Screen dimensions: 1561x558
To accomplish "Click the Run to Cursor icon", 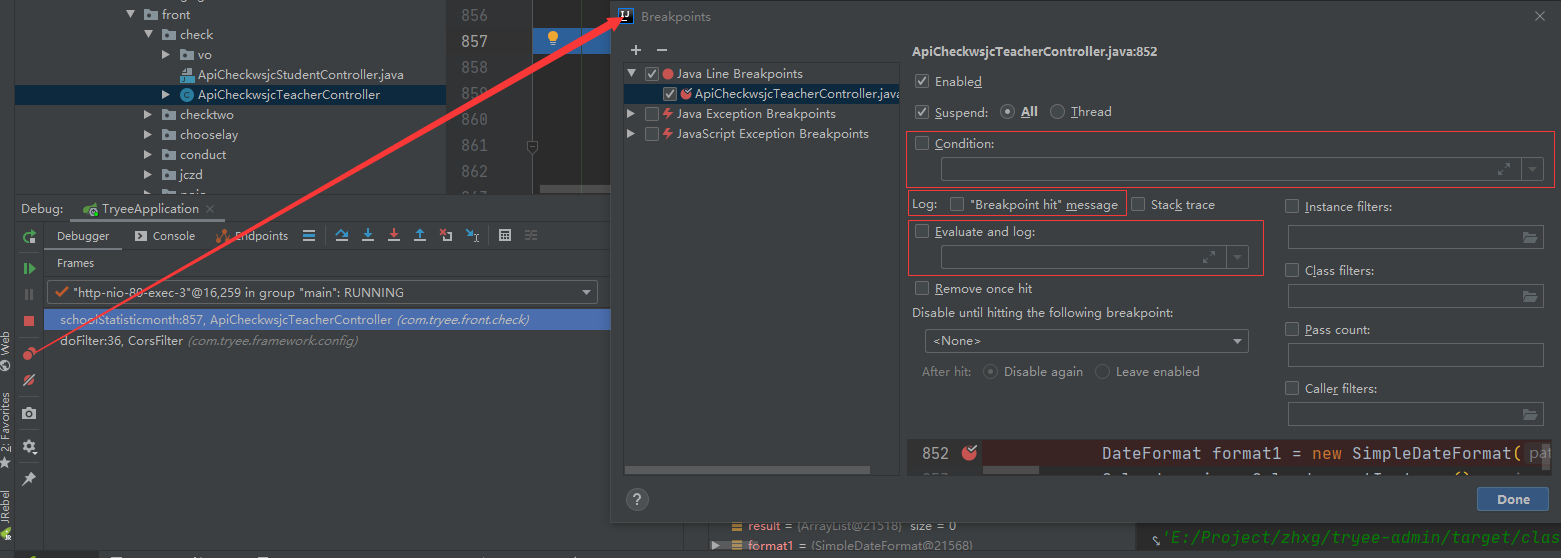I will point(472,235).
